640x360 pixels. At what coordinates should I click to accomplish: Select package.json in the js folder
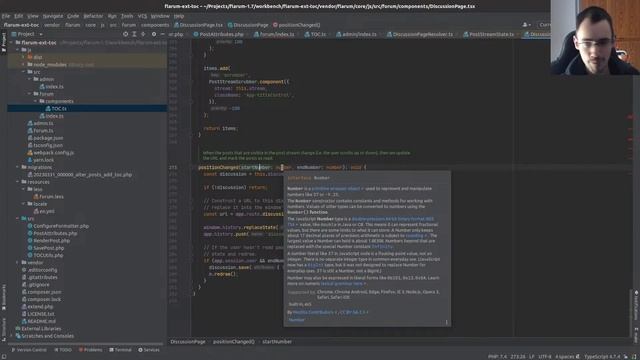pyautogui.click(x=45, y=138)
